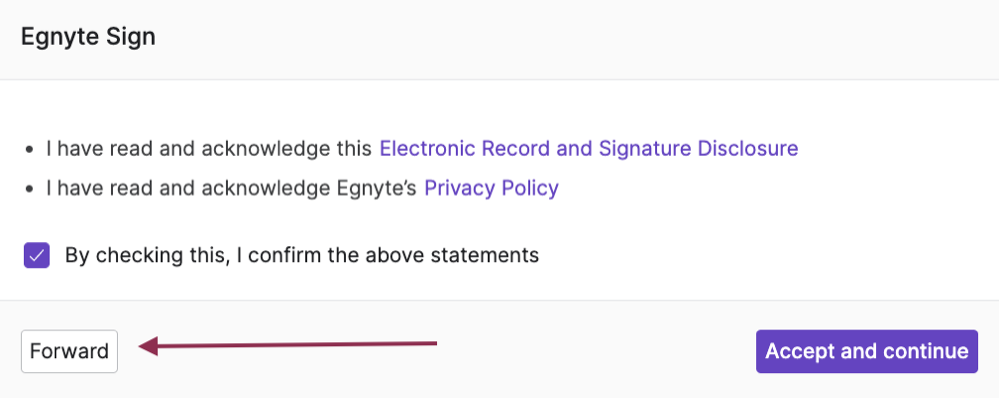This screenshot has height=398, width=999.
Task: Toggle the 'By checking this, I confirm' label
Action: tap(301, 255)
